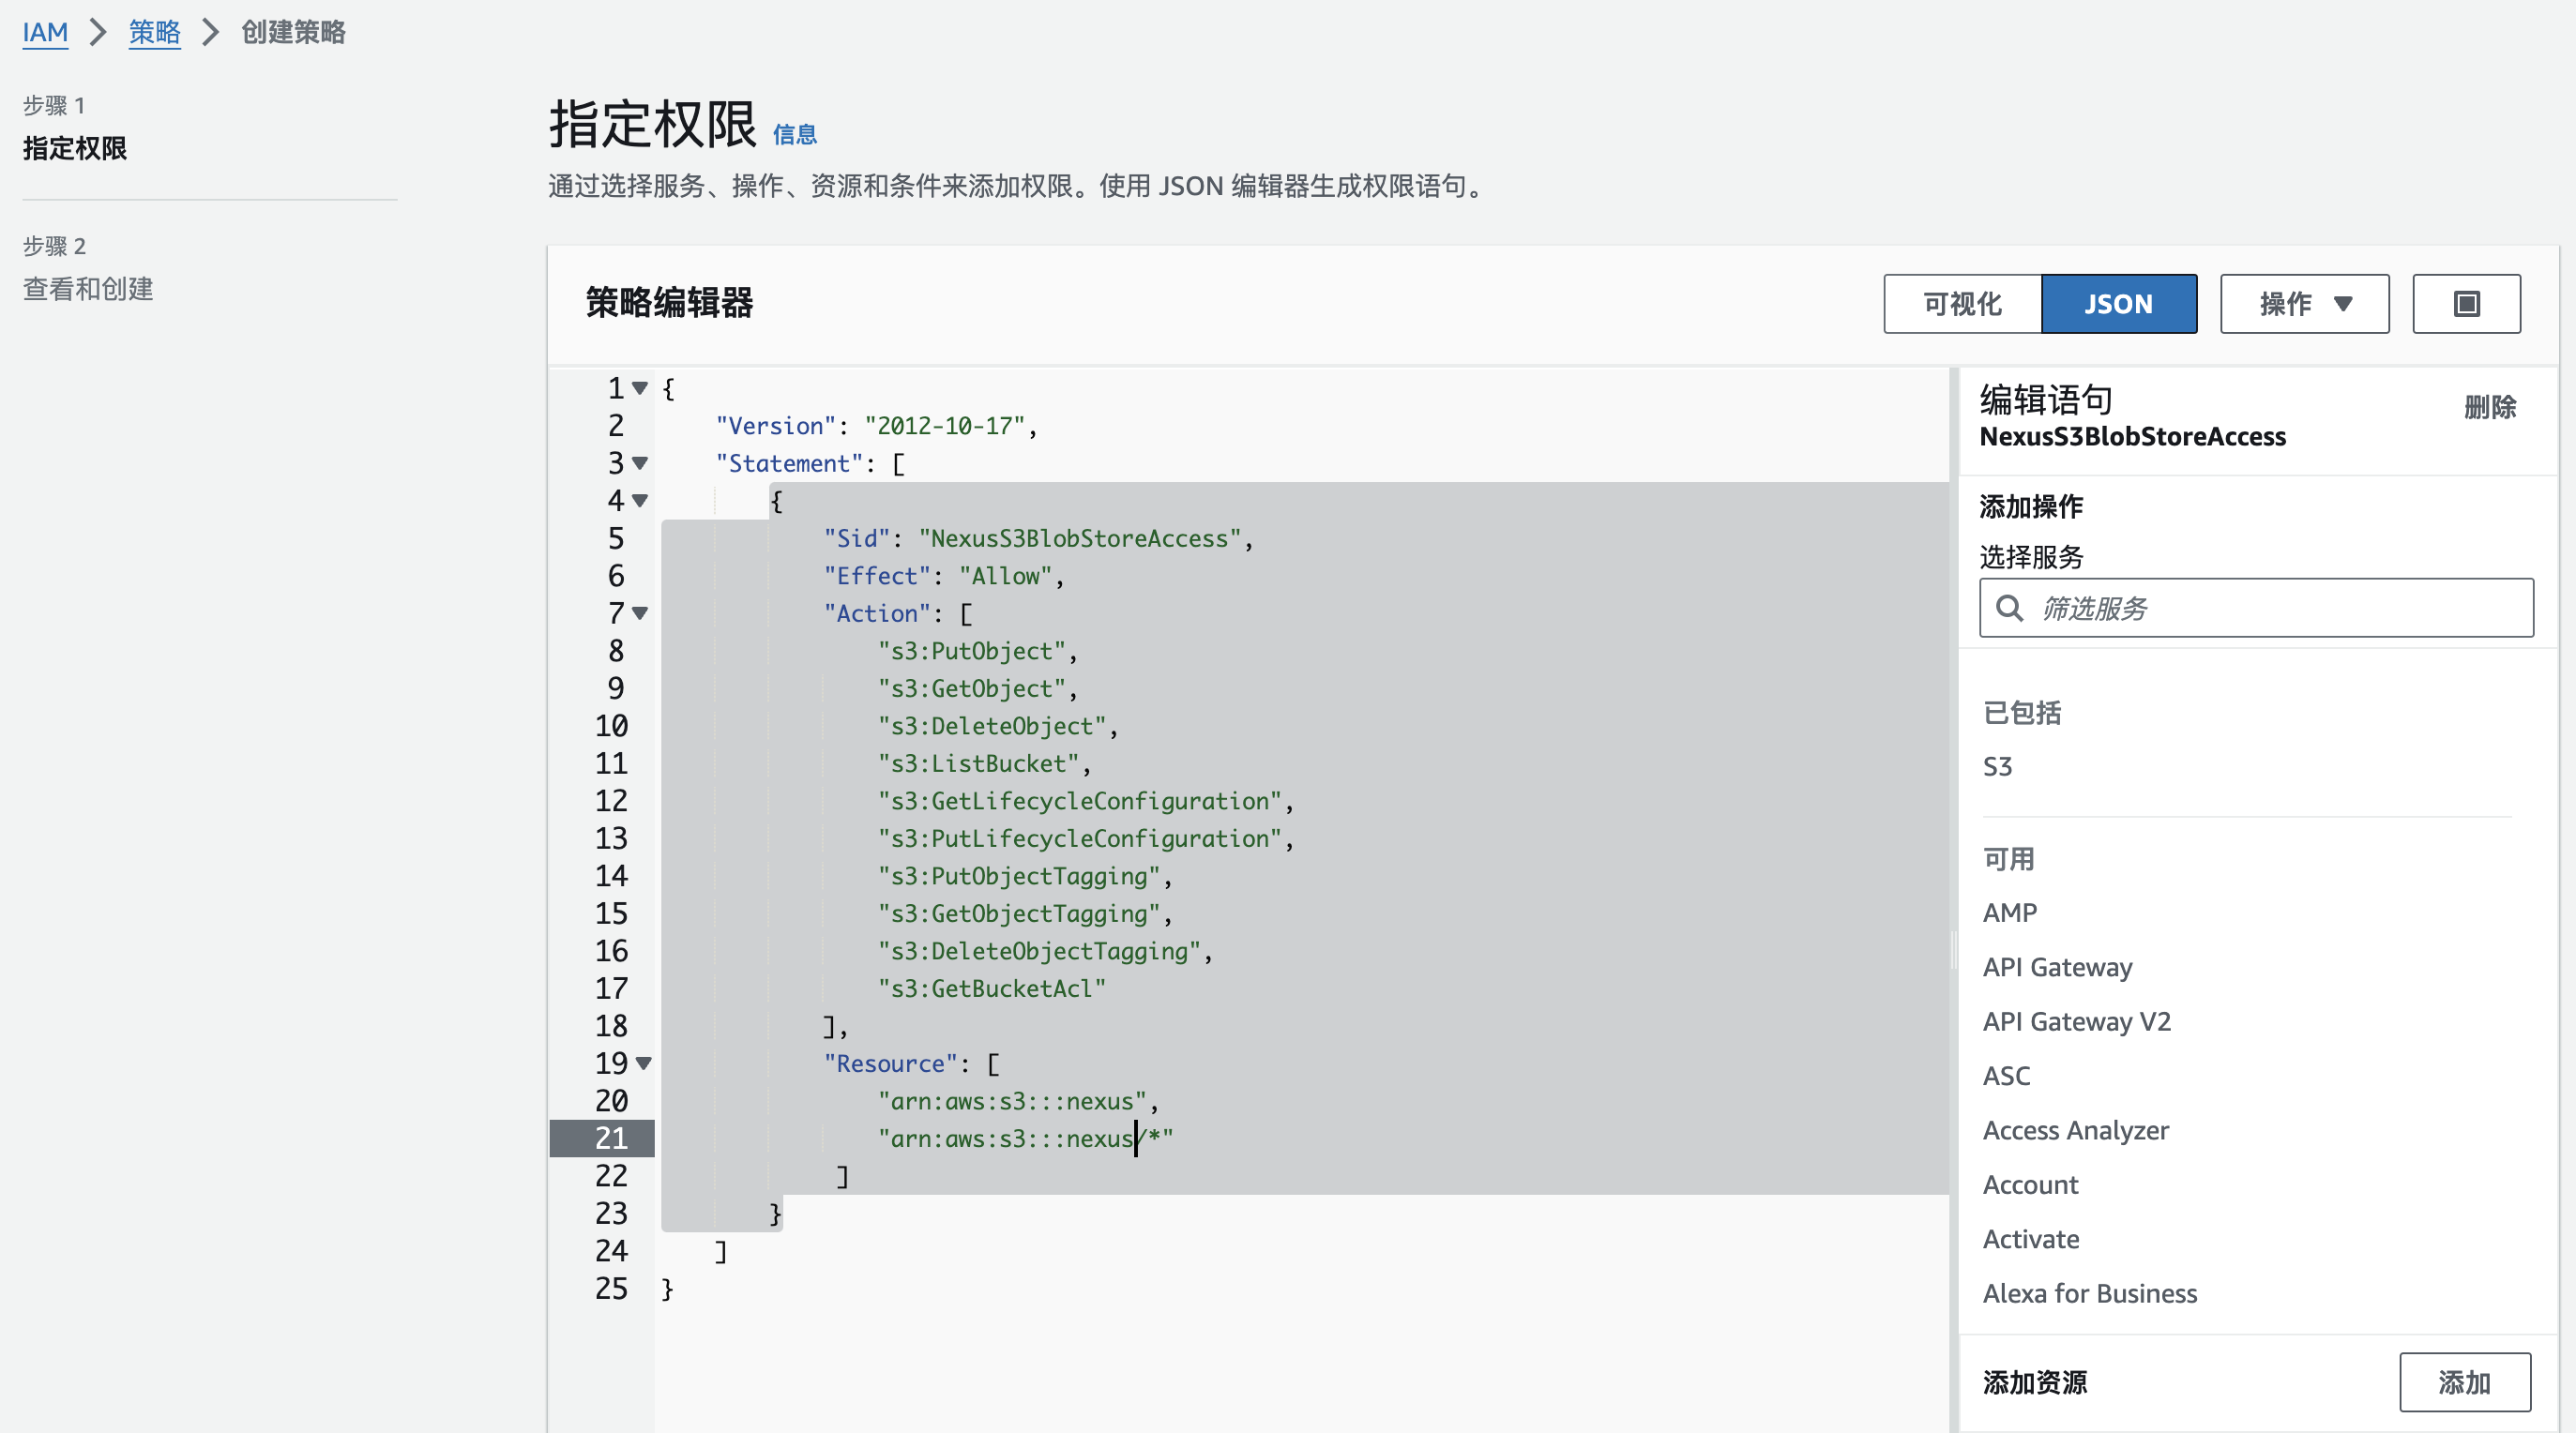Viewport: 2576px width, 1433px height.
Task: Click "s3:PutObject" action line
Action: pyautogui.click(x=971, y=651)
